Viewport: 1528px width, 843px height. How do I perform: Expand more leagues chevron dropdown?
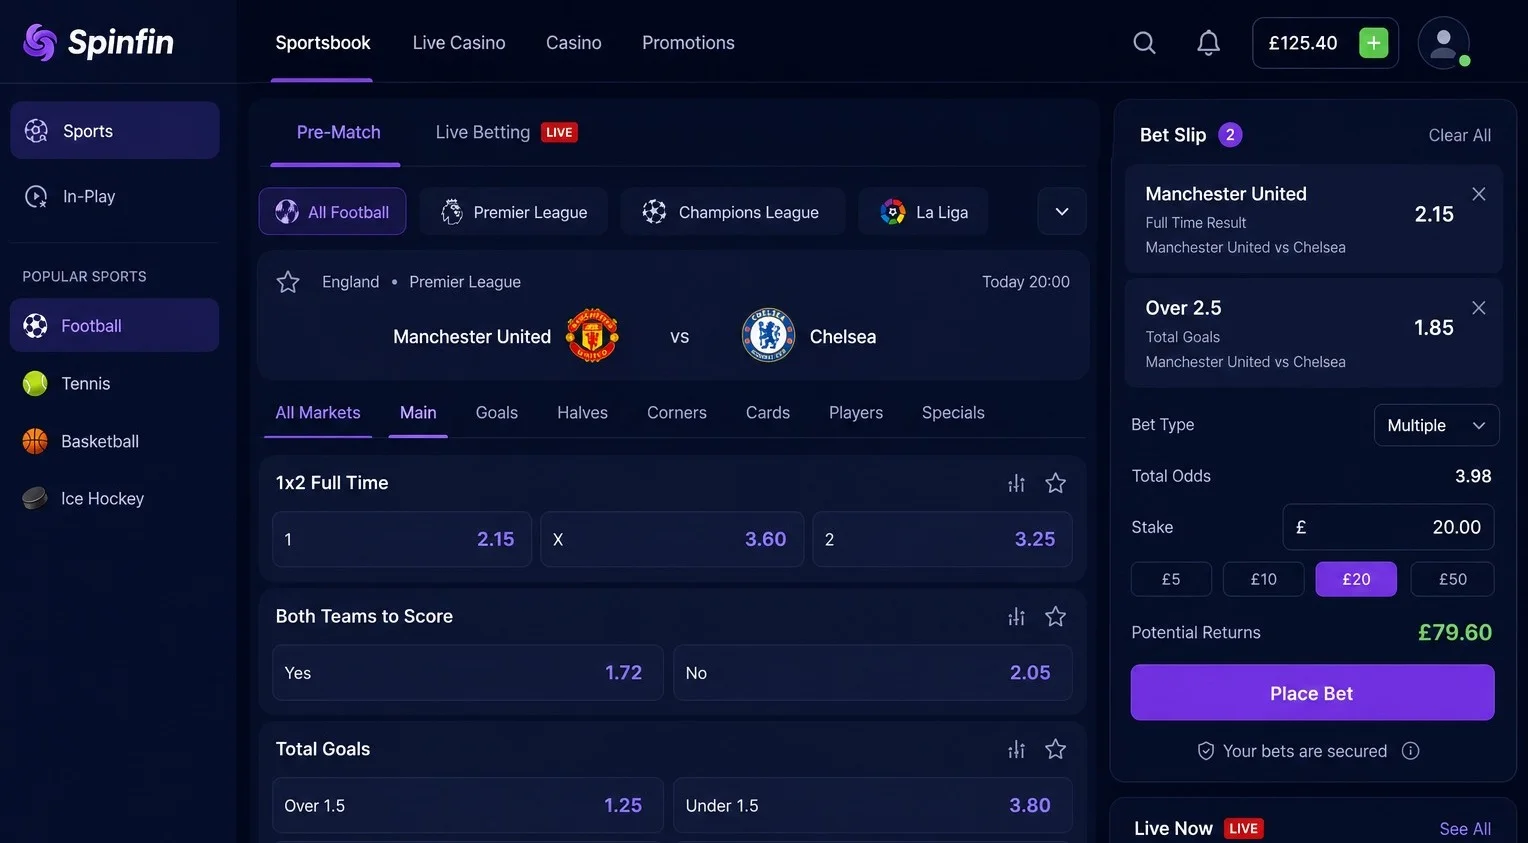click(1062, 212)
